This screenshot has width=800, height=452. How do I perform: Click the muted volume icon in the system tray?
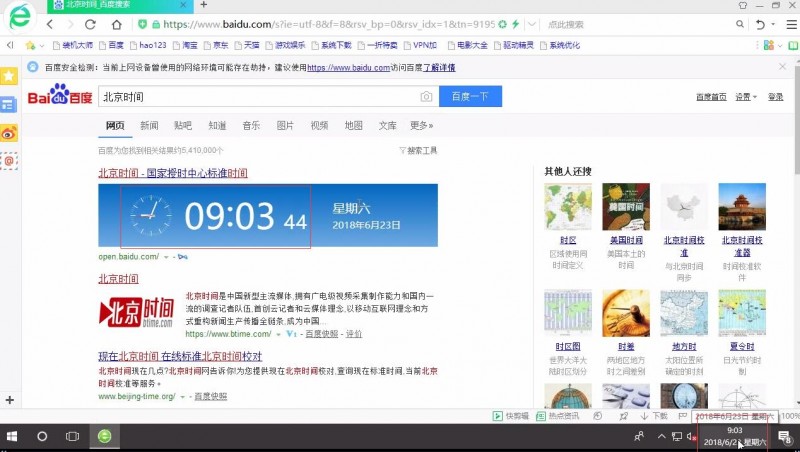pos(691,436)
